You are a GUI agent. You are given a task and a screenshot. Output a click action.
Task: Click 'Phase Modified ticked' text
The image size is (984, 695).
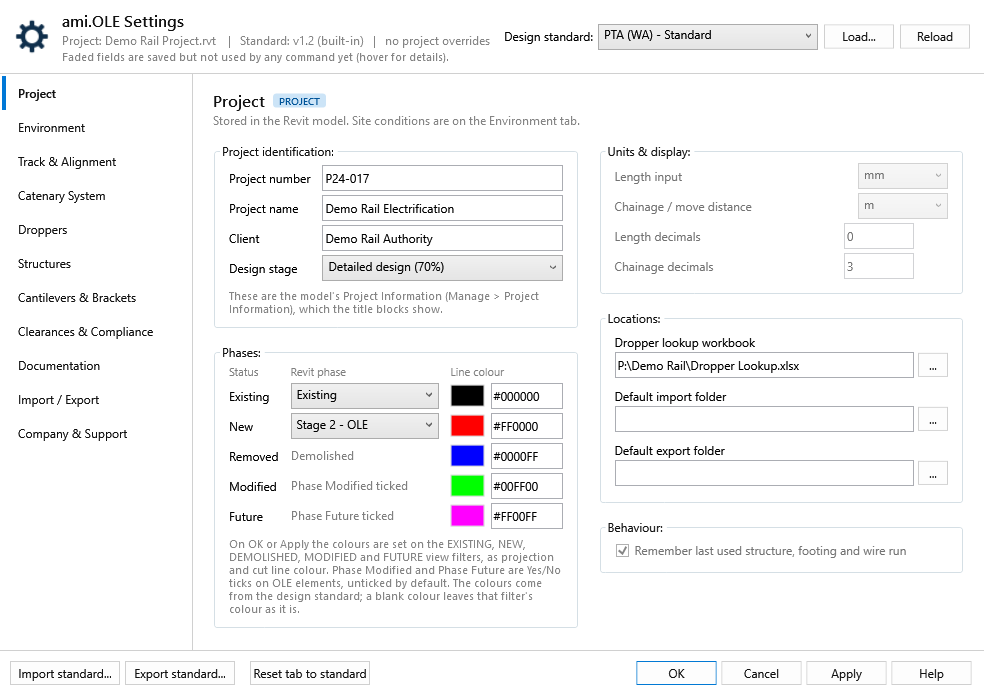350,486
